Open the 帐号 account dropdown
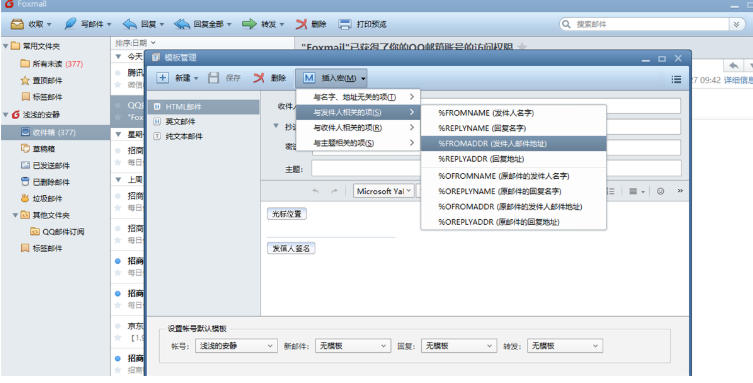The image size is (753, 383). (236, 346)
